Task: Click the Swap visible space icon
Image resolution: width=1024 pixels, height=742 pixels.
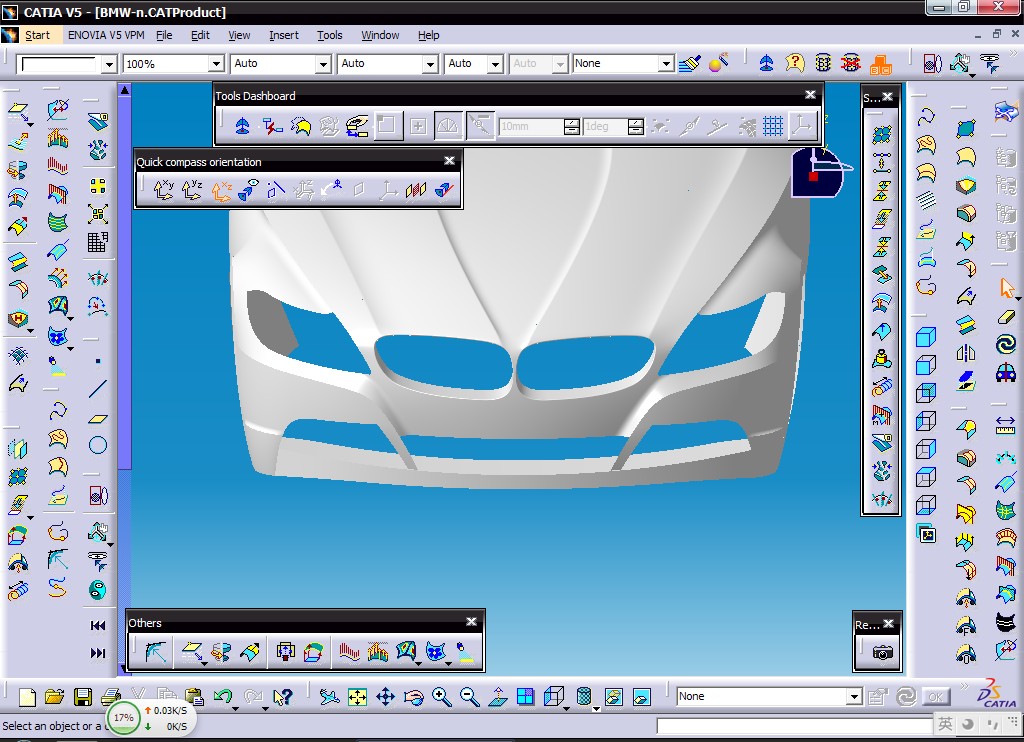Action: pyautogui.click(x=641, y=697)
